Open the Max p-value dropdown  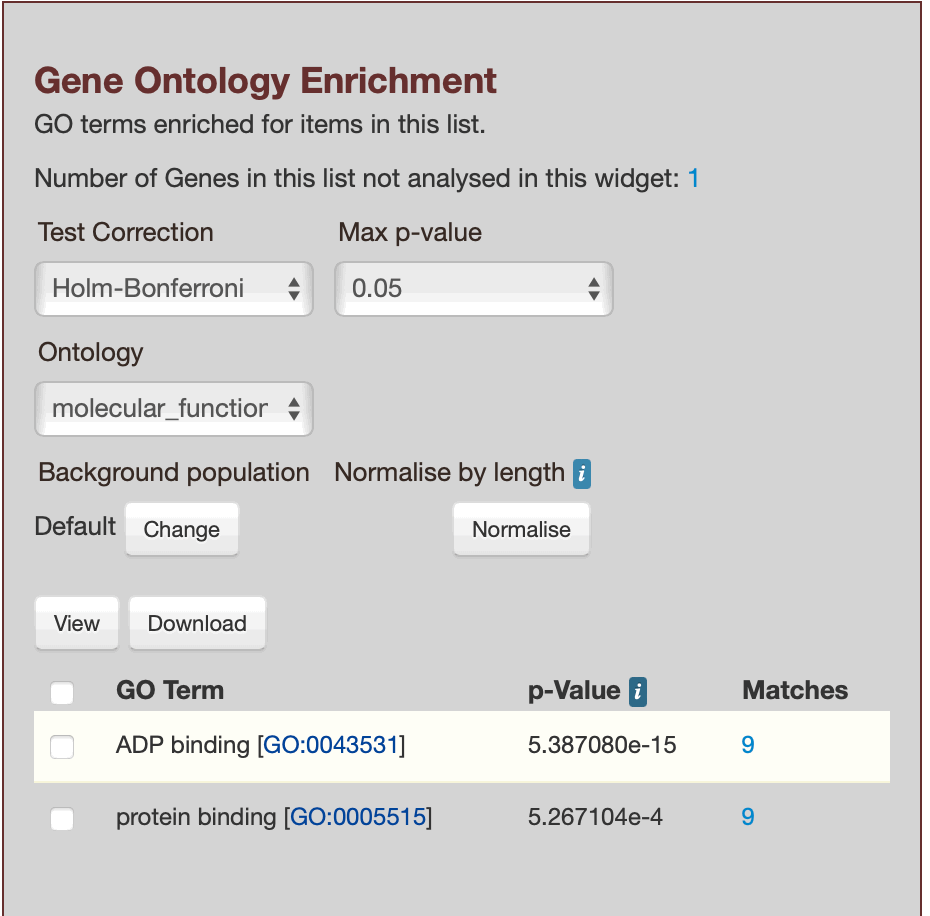(x=473, y=289)
